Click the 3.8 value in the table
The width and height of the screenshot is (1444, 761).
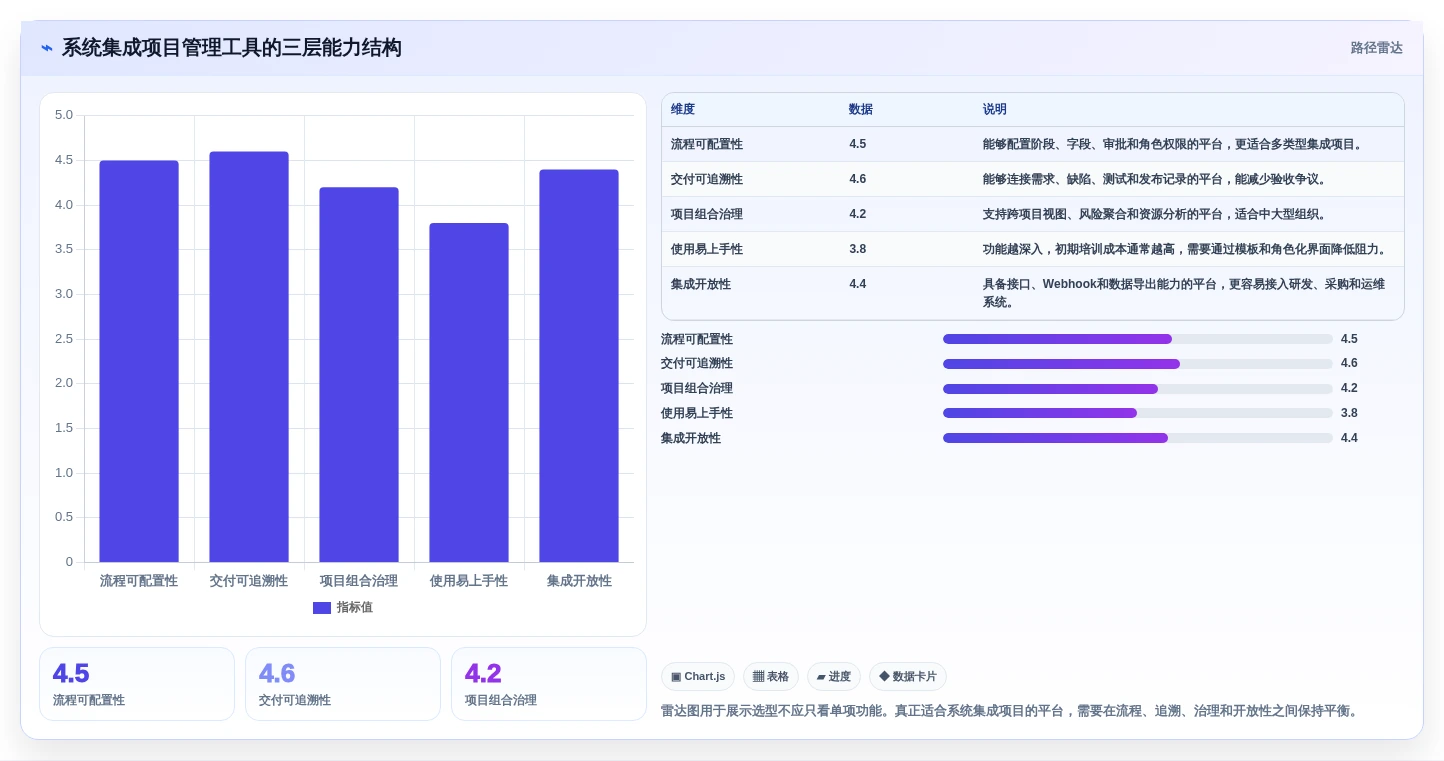(858, 249)
